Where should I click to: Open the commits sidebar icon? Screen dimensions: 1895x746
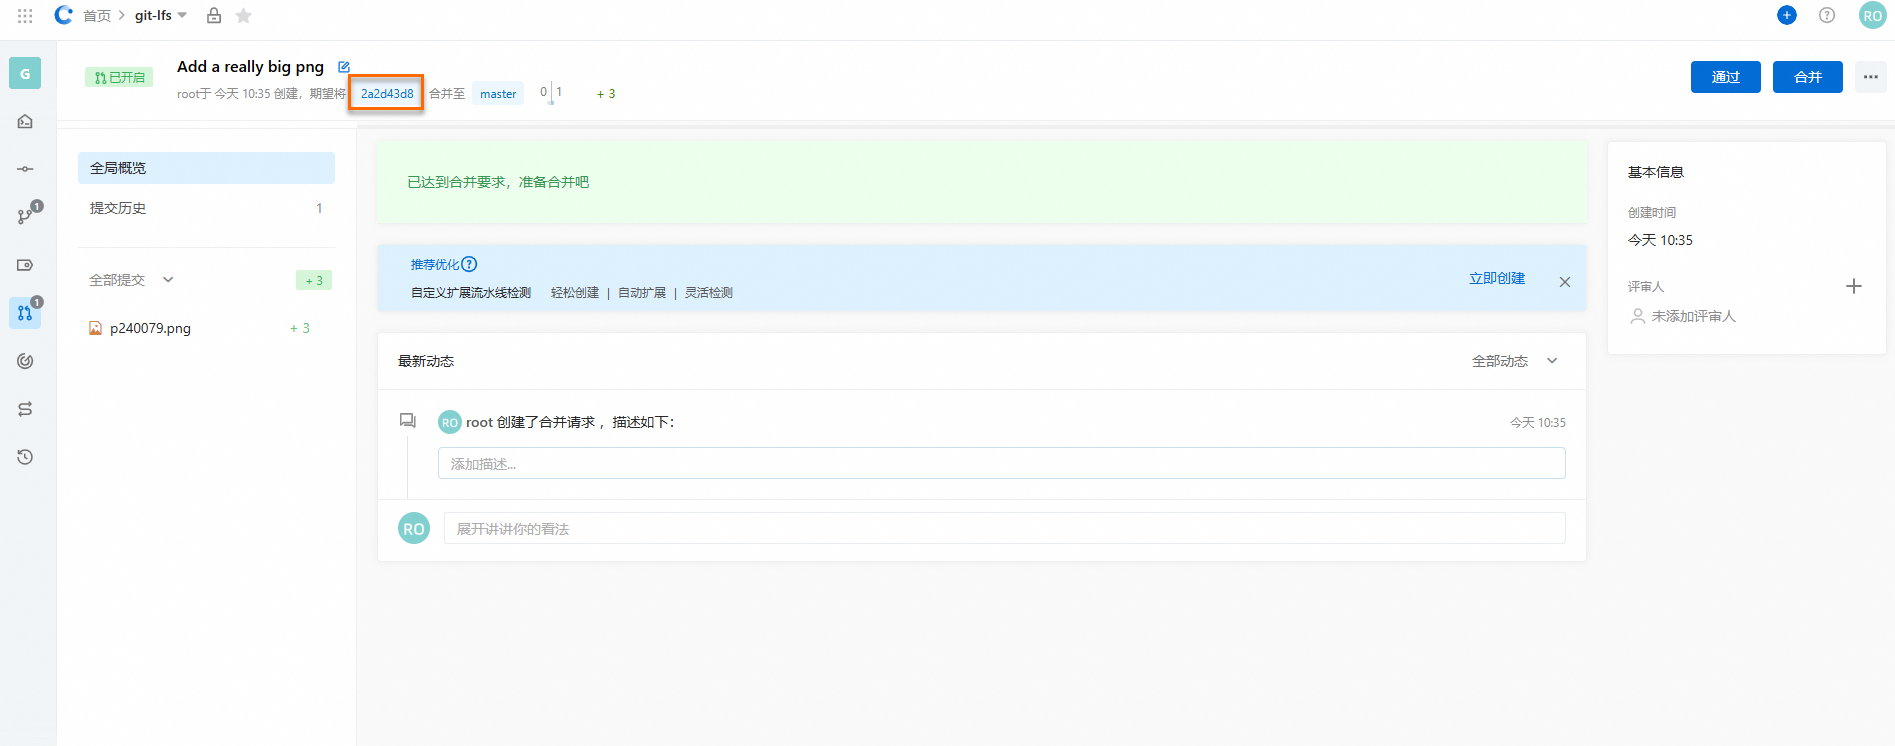(25, 169)
